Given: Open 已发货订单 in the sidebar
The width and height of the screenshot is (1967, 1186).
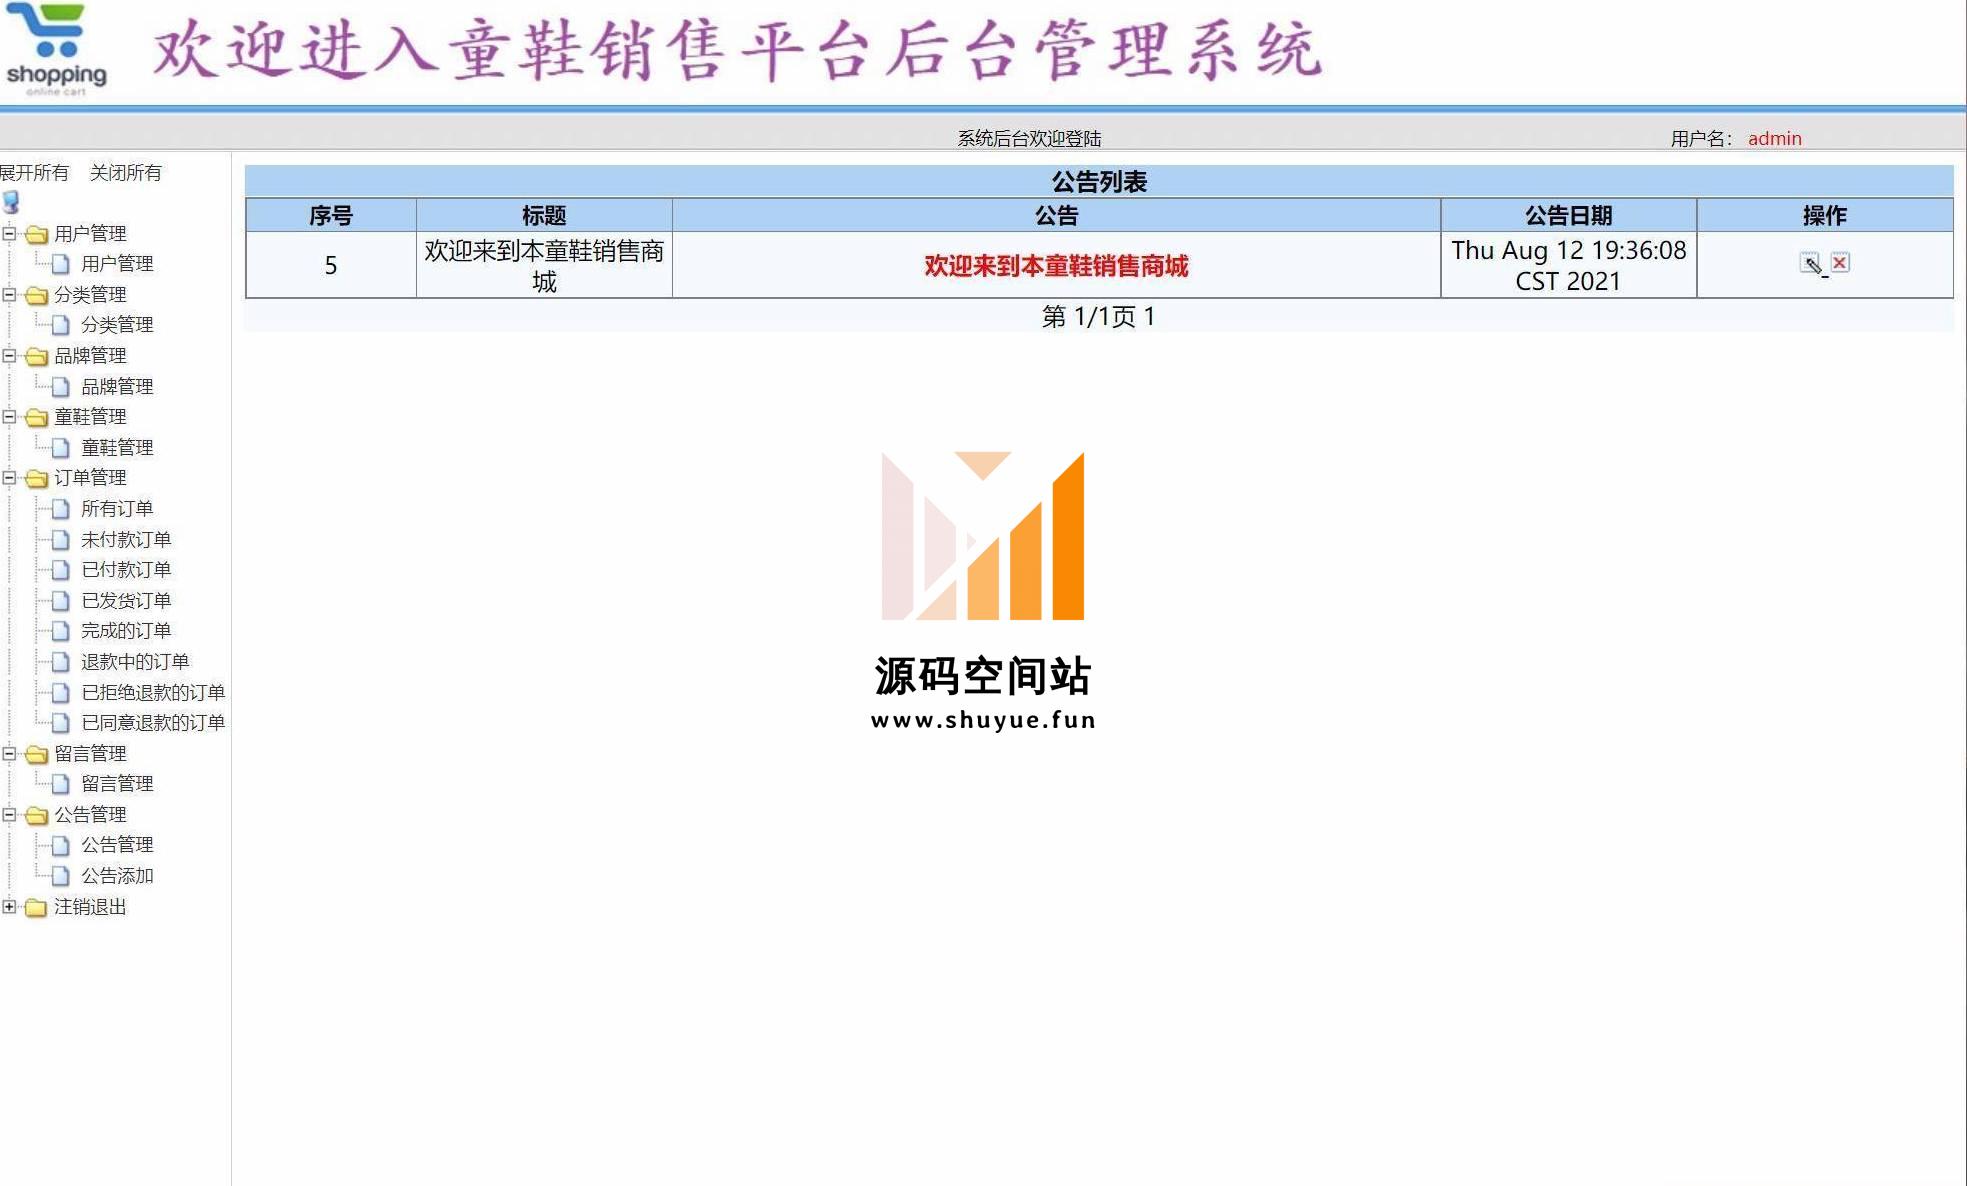Looking at the screenshot, I should pyautogui.click(x=126, y=601).
